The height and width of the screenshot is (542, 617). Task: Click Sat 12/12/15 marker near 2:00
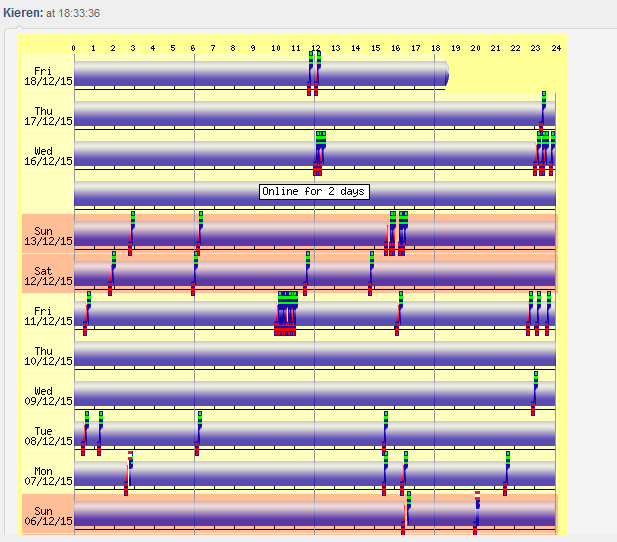click(112, 274)
